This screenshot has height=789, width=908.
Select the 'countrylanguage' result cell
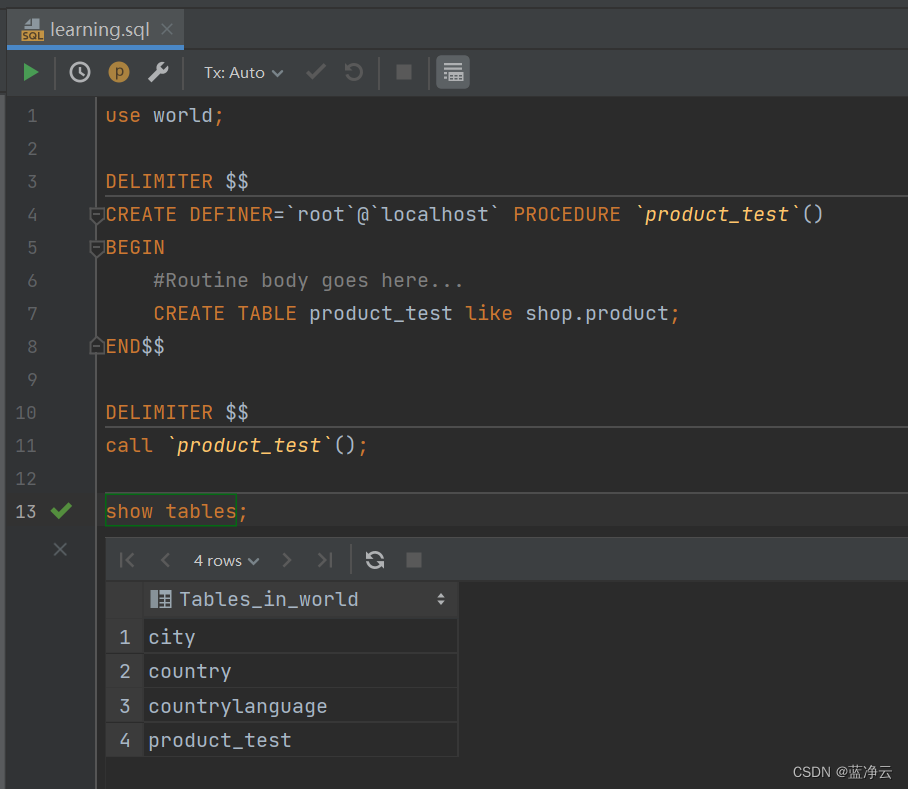tap(301, 706)
